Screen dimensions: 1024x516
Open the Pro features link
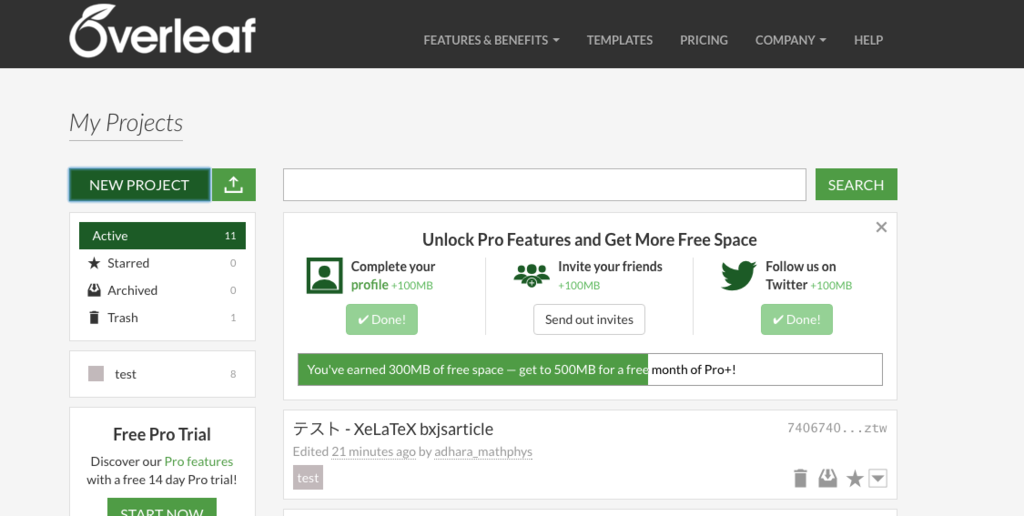[199, 461]
